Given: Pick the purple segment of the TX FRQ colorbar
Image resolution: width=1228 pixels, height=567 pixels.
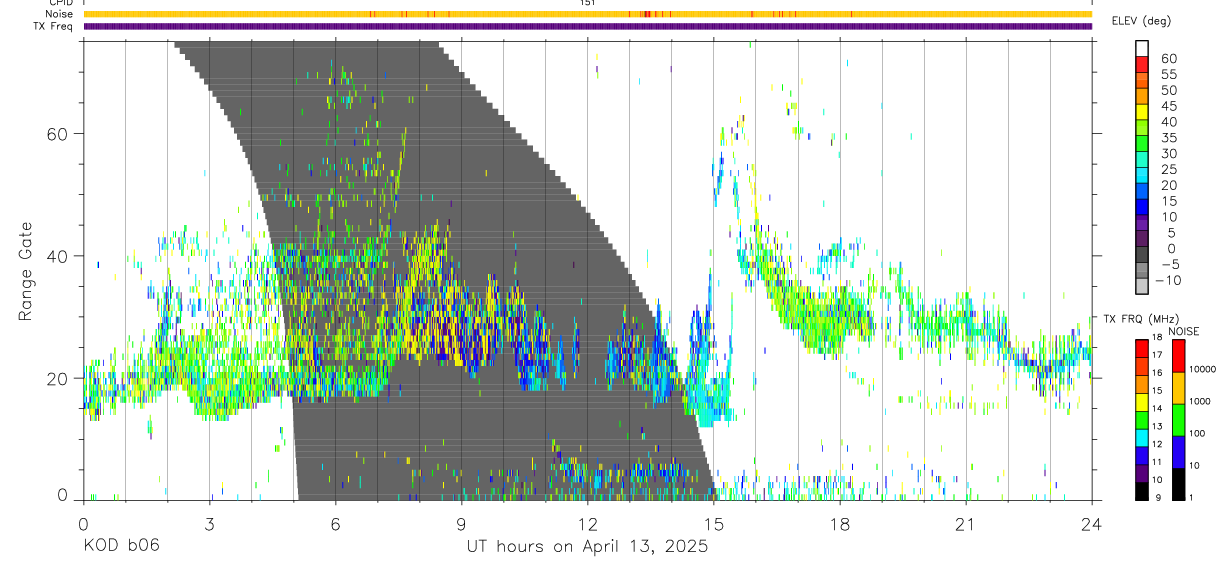Looking at the screenshot, I should [1142, 473].
